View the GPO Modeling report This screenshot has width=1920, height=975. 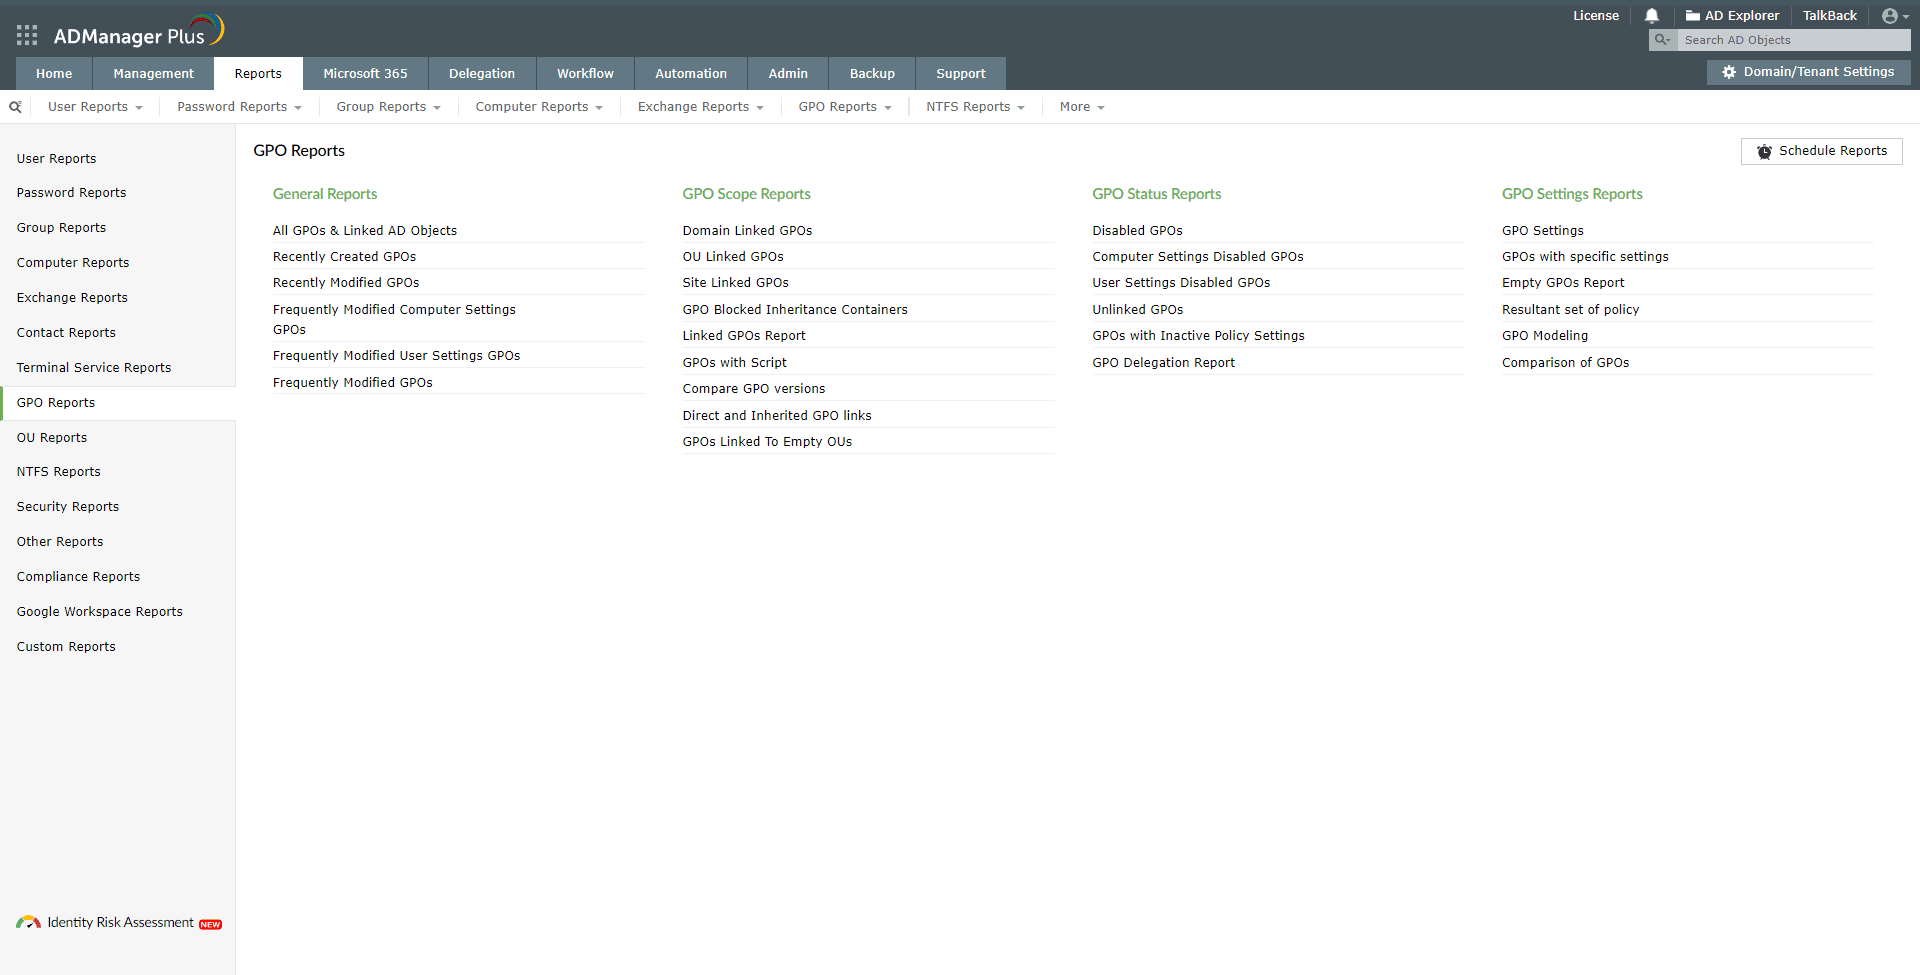pyautogui.click(x=1545, y=335)
